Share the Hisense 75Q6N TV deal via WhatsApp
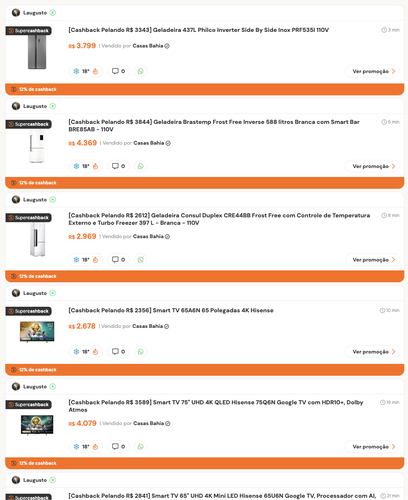The height and width of the screenshot is (500, 408). point(140,446)
